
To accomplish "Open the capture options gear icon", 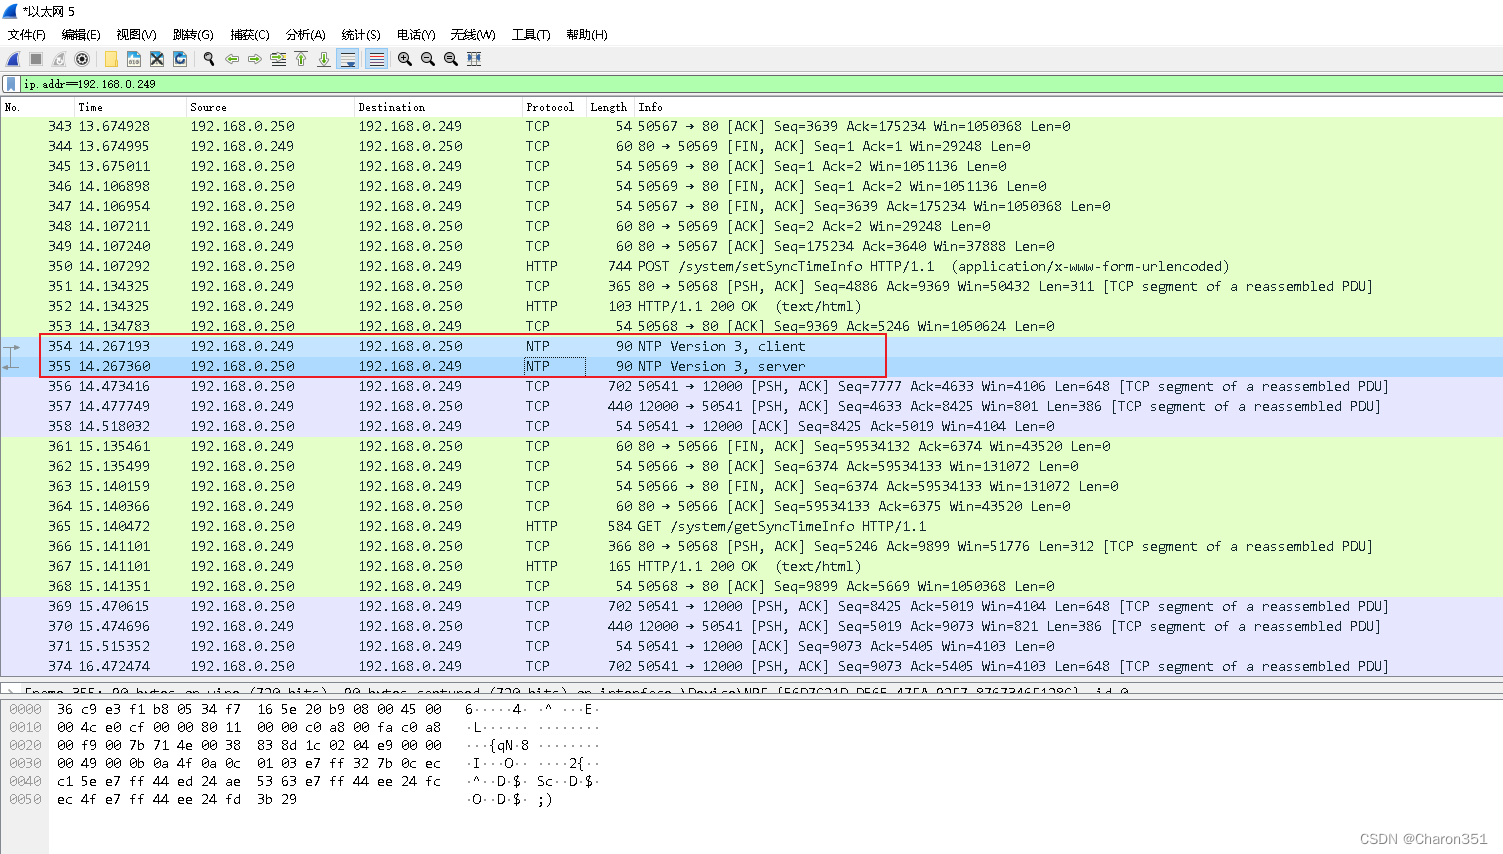I will coord(82,59).
